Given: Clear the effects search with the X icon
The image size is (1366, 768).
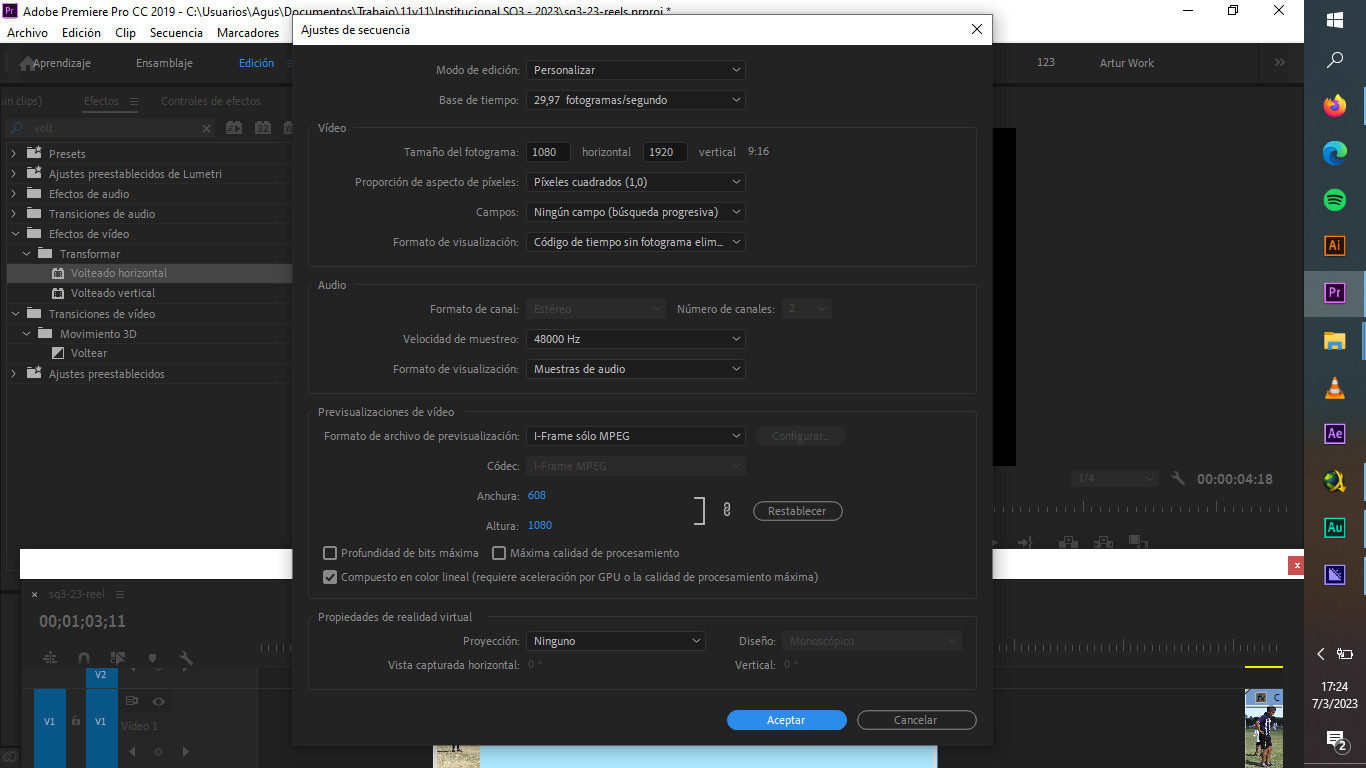Looking at the screenshot, I should click(206, 128).
